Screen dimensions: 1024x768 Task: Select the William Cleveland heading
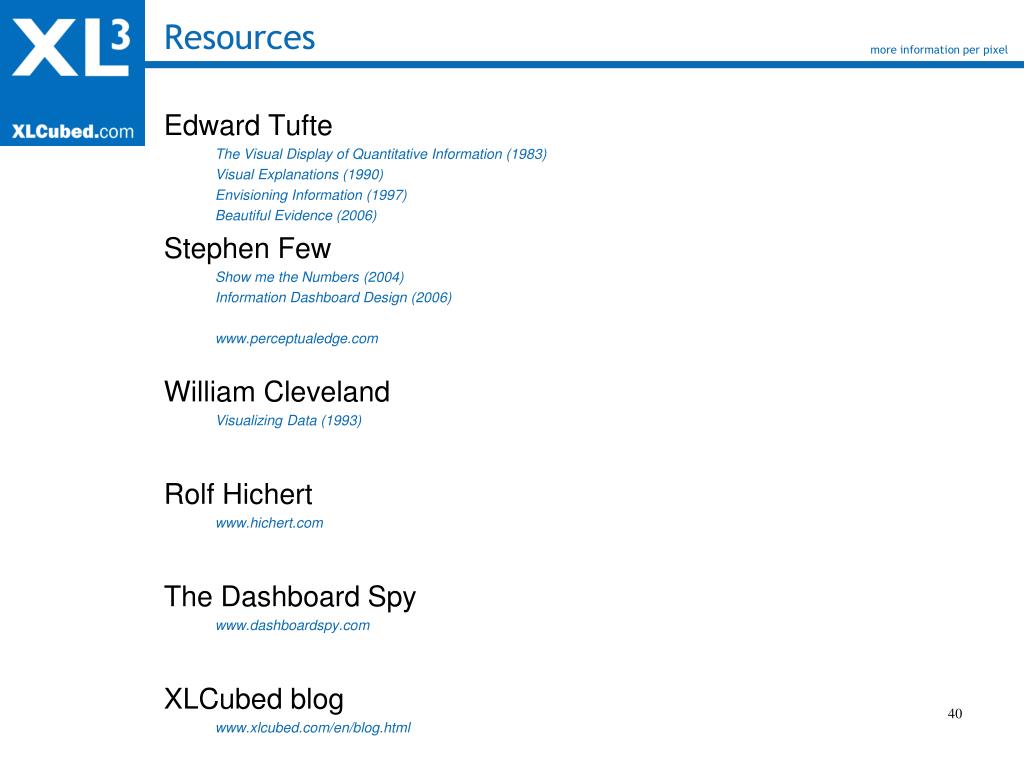pyautogui.click(x=277, y=392)
